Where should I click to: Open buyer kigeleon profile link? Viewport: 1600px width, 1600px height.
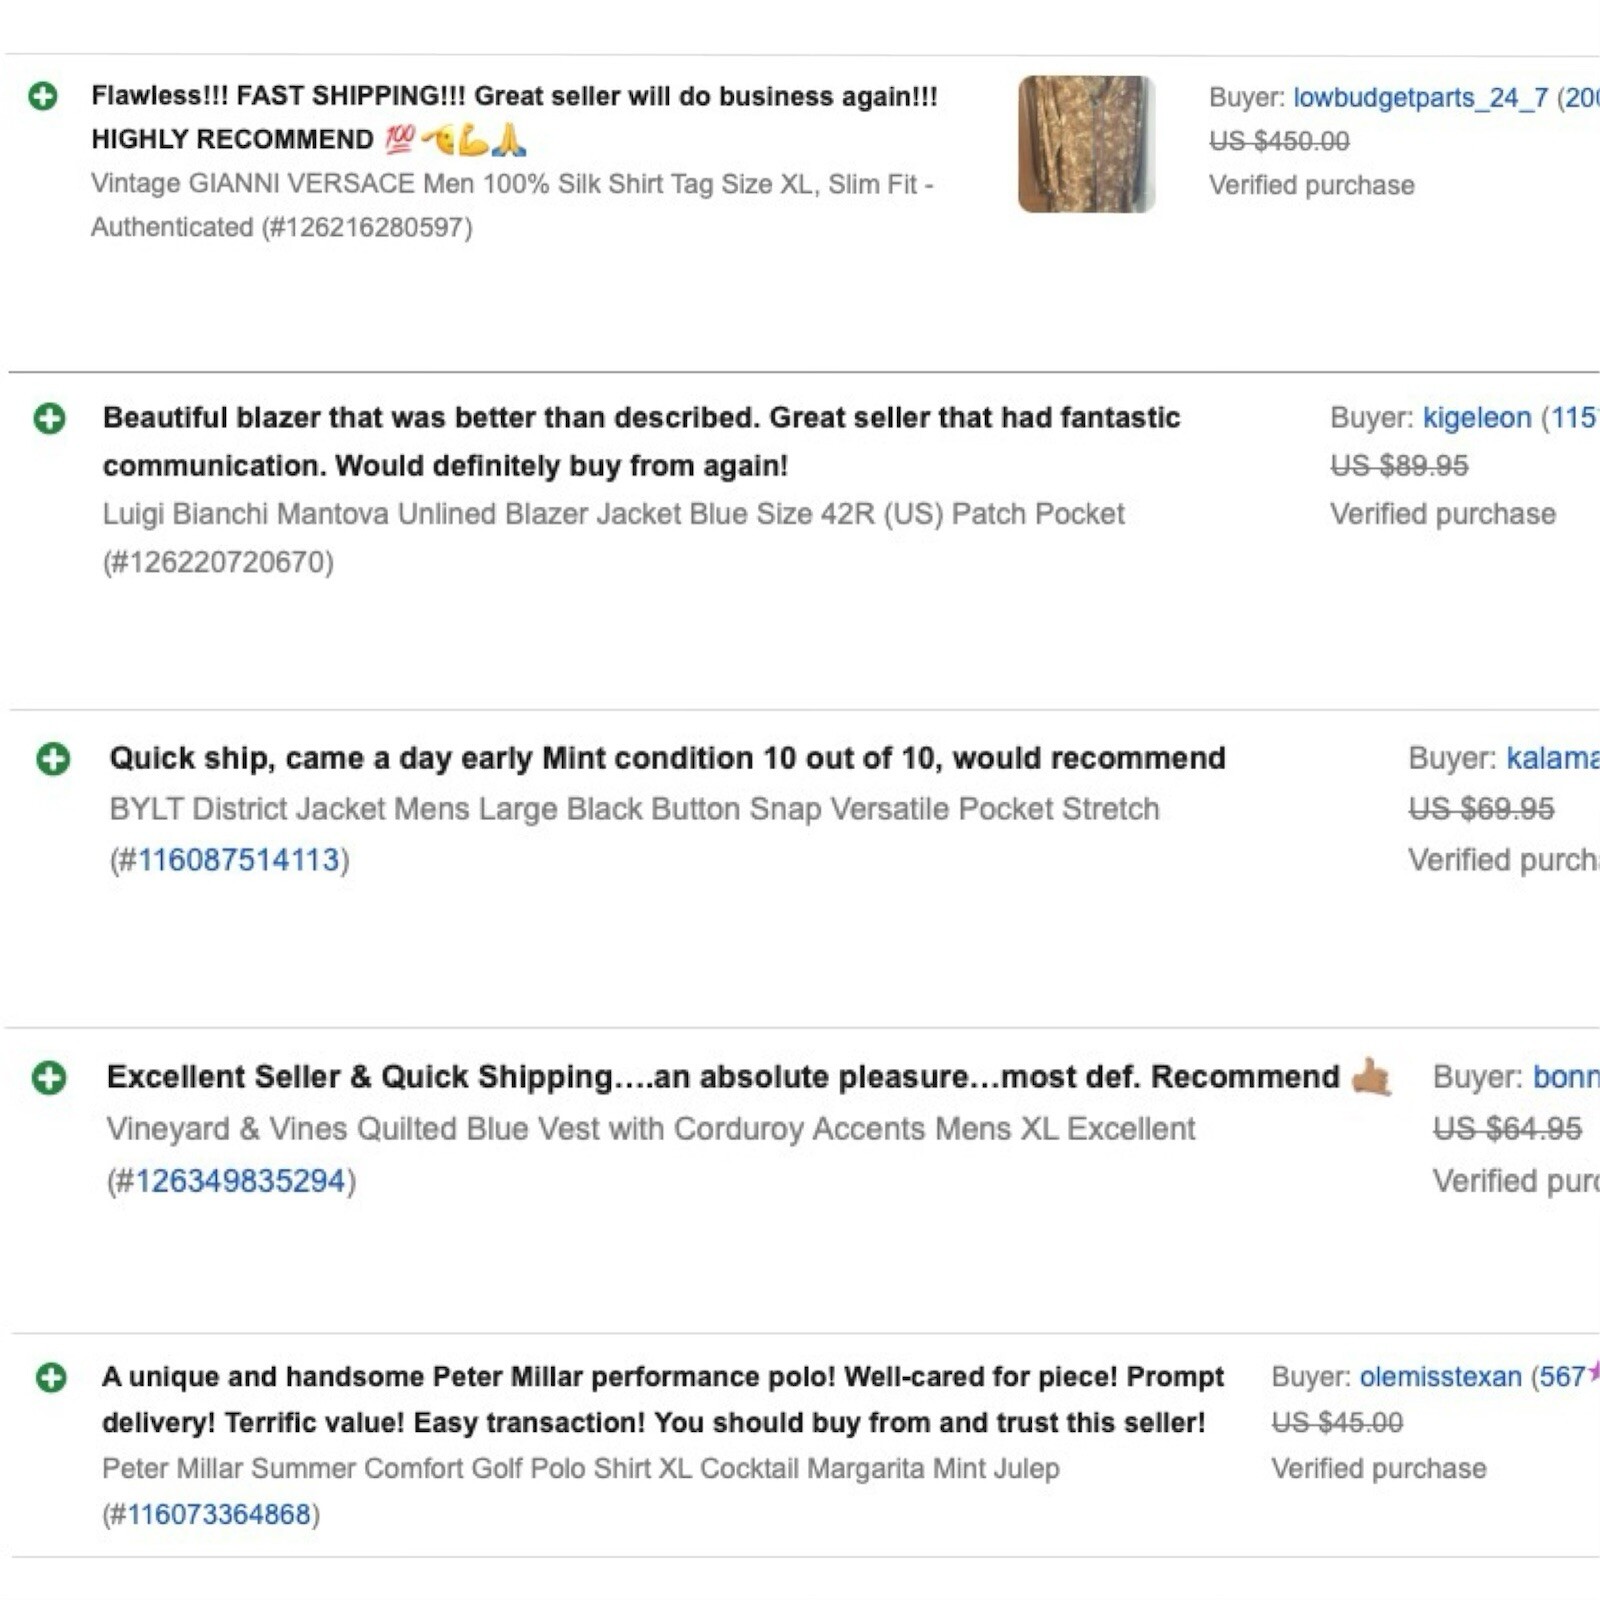pos(1477,418)
